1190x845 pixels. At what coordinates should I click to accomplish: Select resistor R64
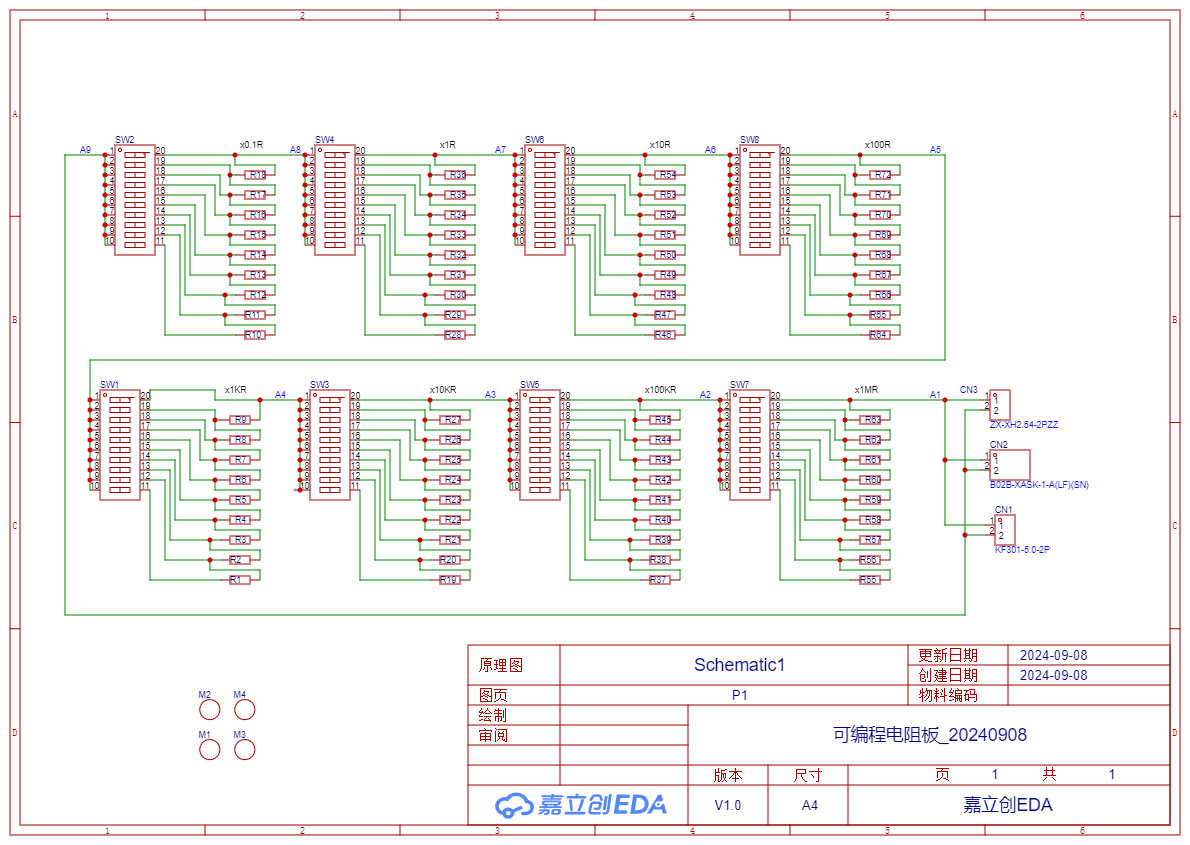878,335
